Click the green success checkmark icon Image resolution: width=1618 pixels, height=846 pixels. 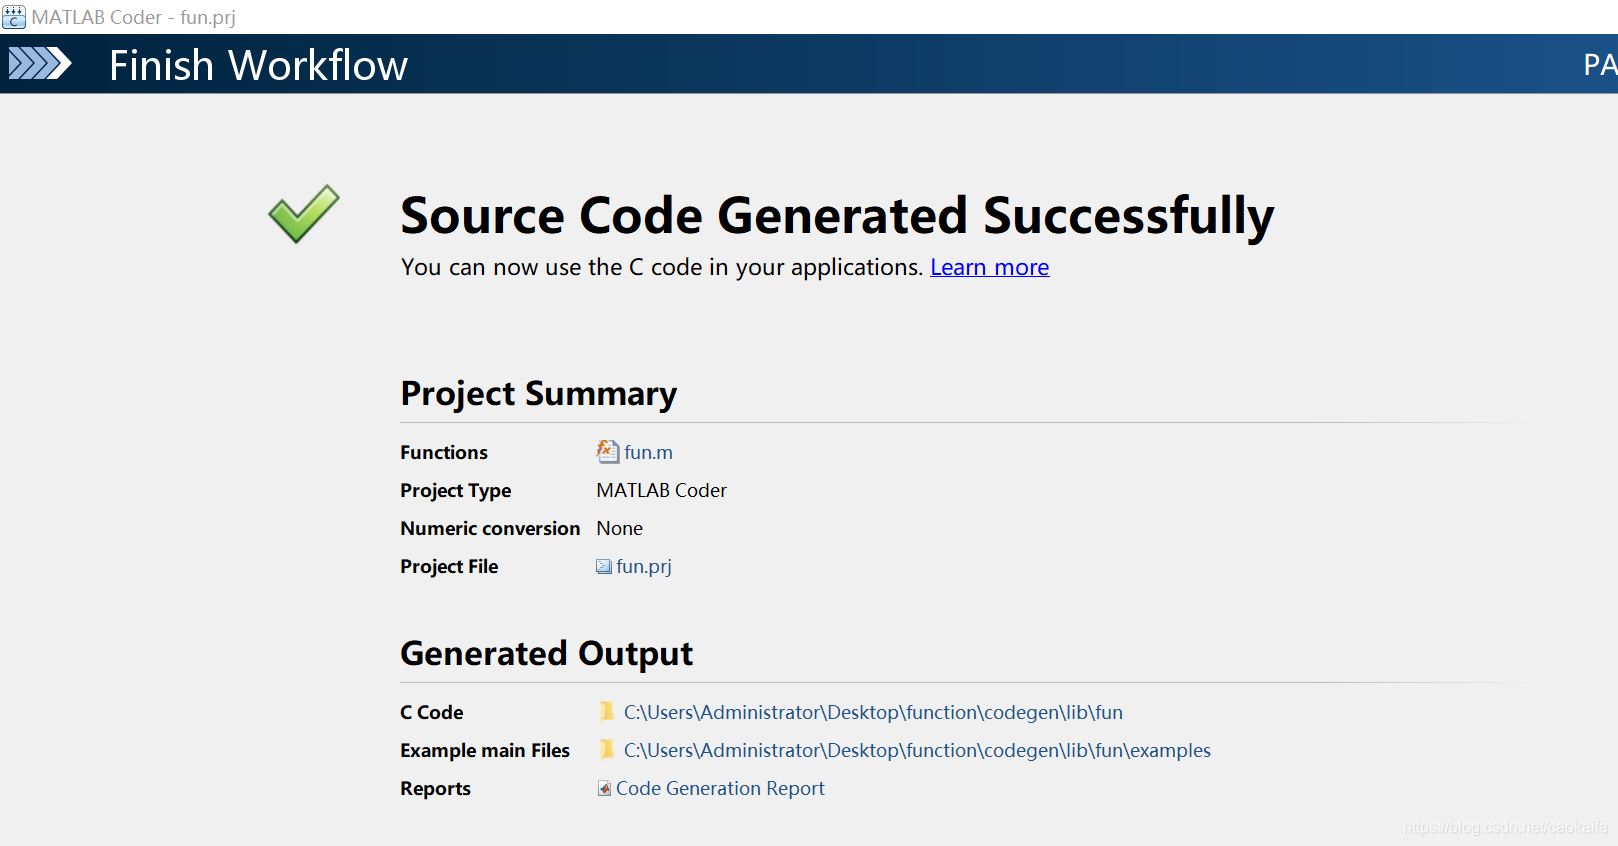point(304,213)
